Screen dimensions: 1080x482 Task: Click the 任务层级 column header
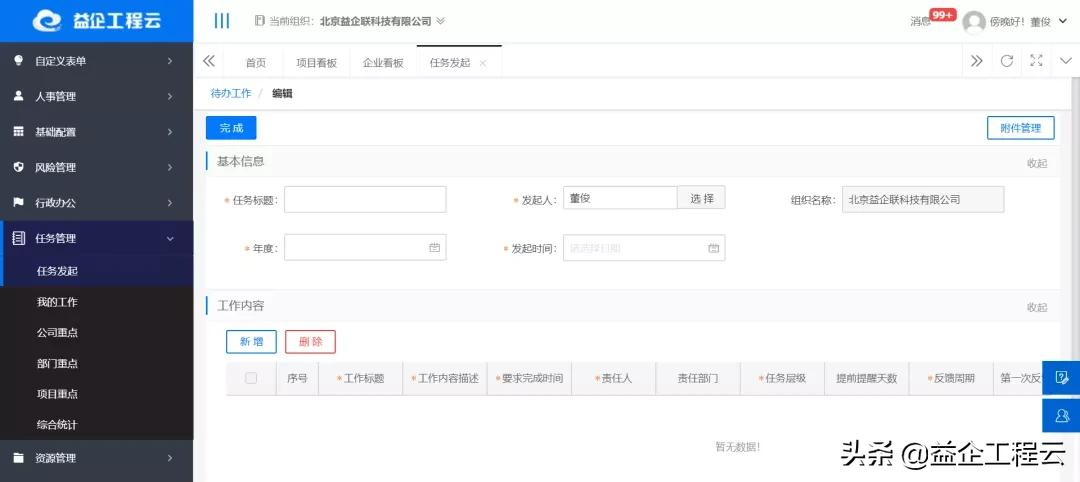coord(782,378)
